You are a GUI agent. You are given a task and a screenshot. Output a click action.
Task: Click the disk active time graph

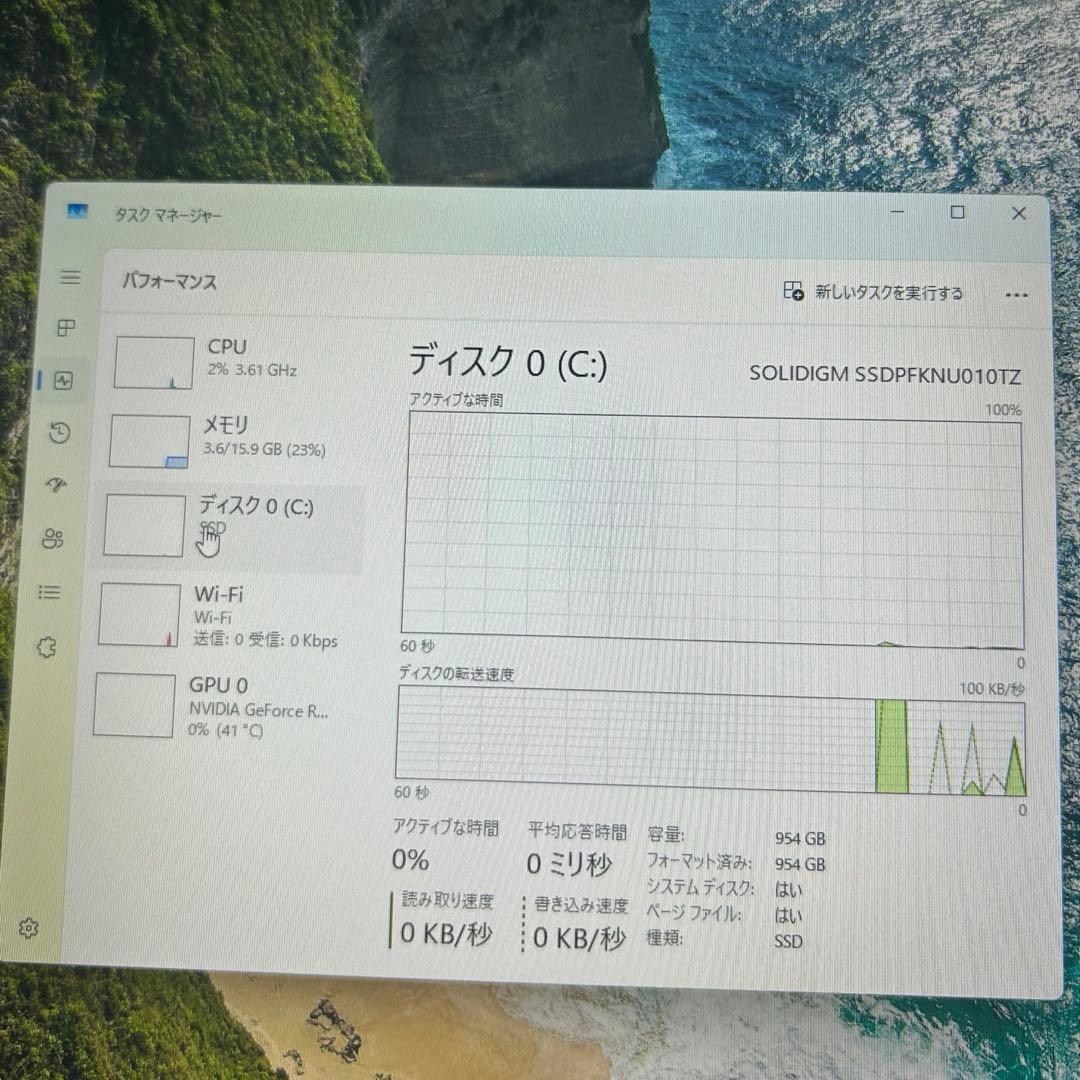click(x=713, y=530)
